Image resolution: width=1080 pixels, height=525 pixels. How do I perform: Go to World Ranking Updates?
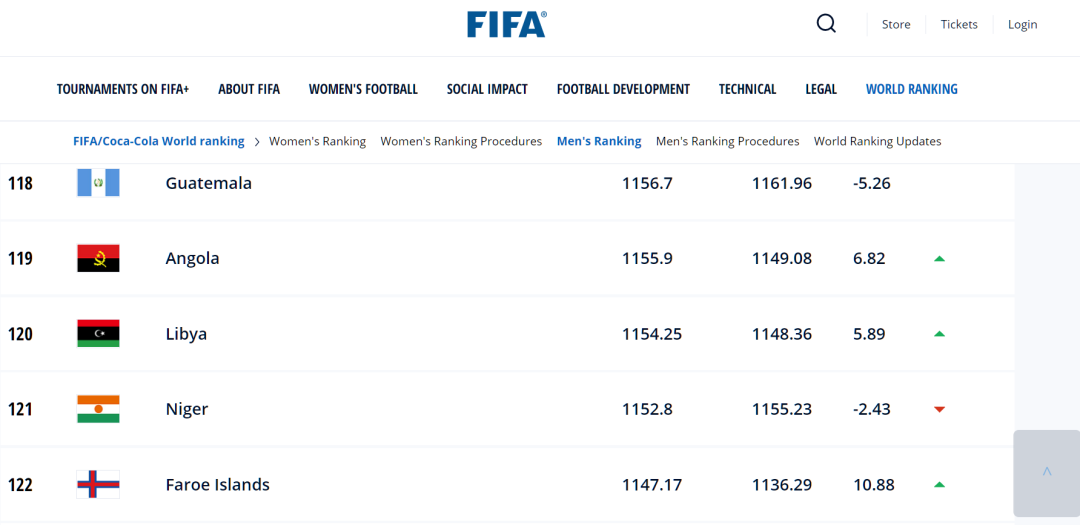click(x=878, y=141)
